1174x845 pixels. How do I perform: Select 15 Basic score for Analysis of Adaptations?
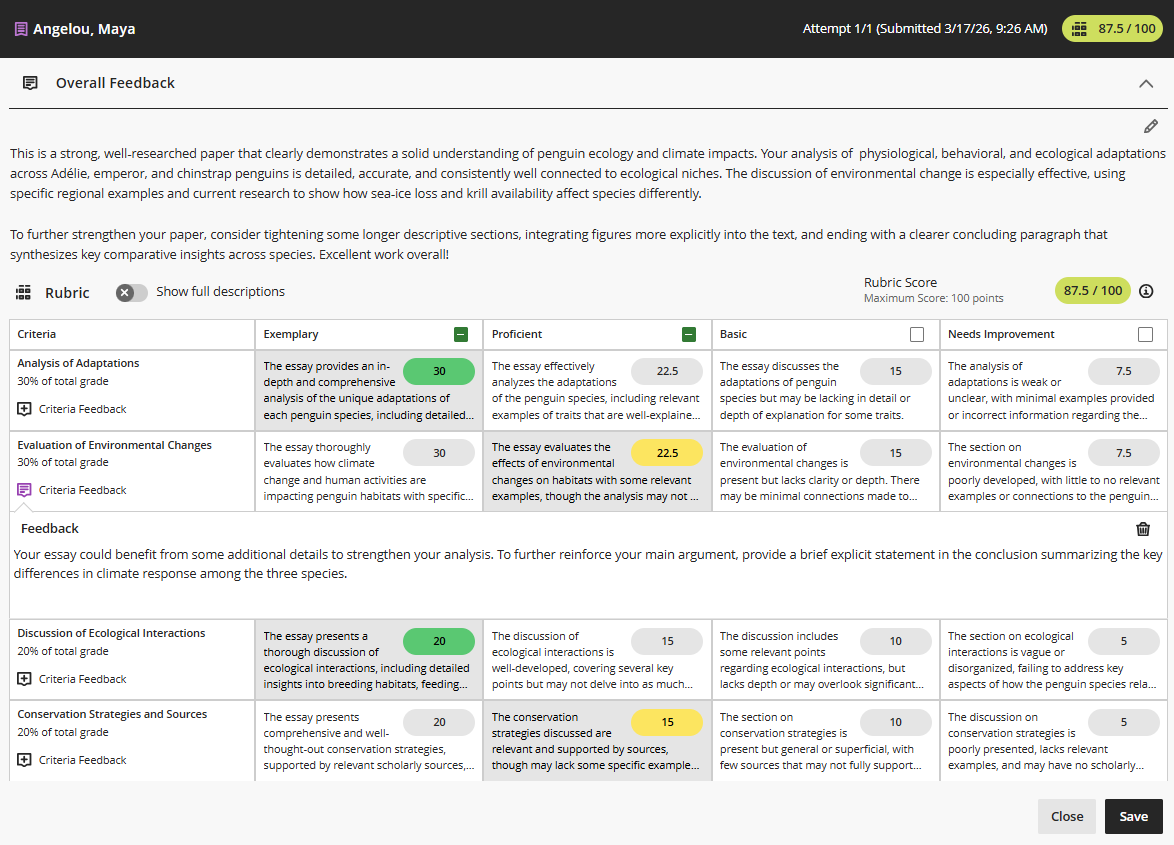pyautogui.click(x=895, y=371)
